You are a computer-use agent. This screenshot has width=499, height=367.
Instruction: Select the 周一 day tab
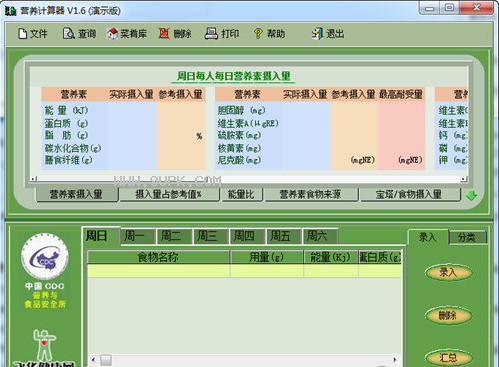click(x=138, y=236)
